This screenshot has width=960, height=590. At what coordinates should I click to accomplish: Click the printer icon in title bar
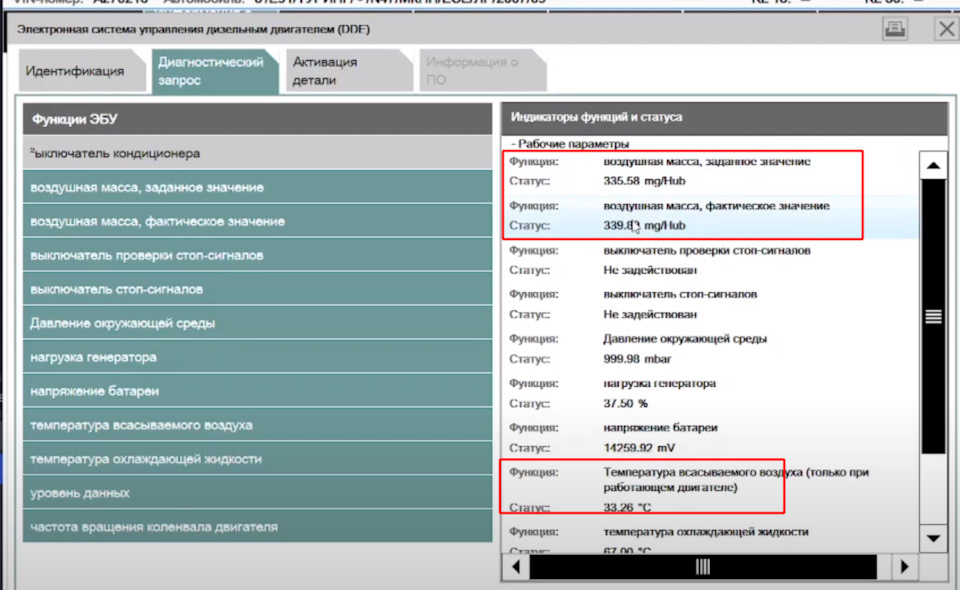pyautogui.click(x=894, y=29)
